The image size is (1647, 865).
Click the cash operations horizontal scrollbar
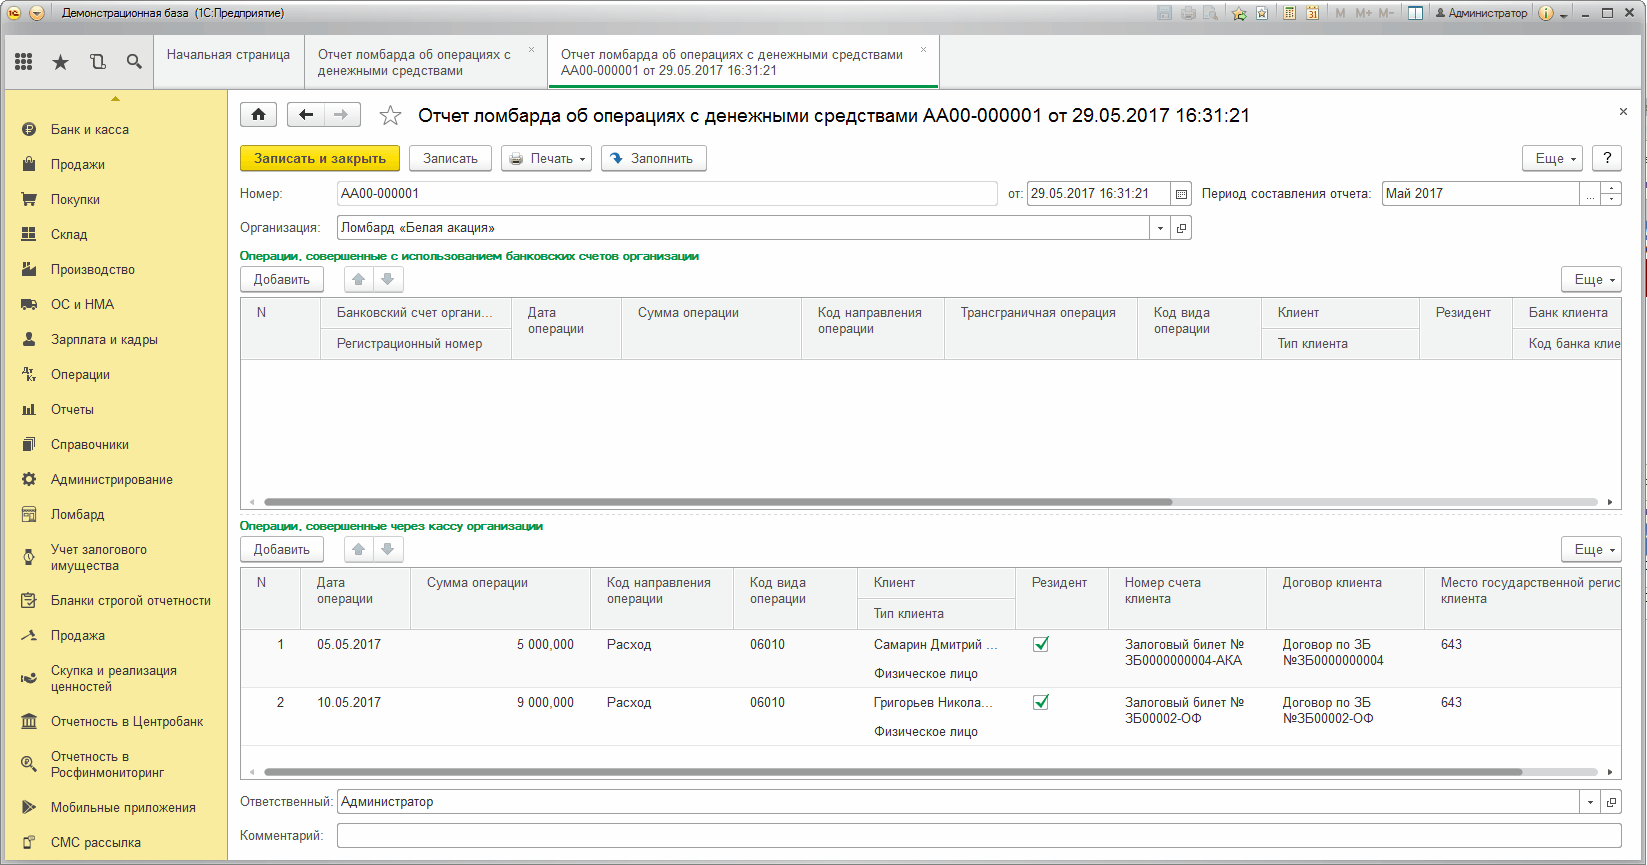pos(893,772)
